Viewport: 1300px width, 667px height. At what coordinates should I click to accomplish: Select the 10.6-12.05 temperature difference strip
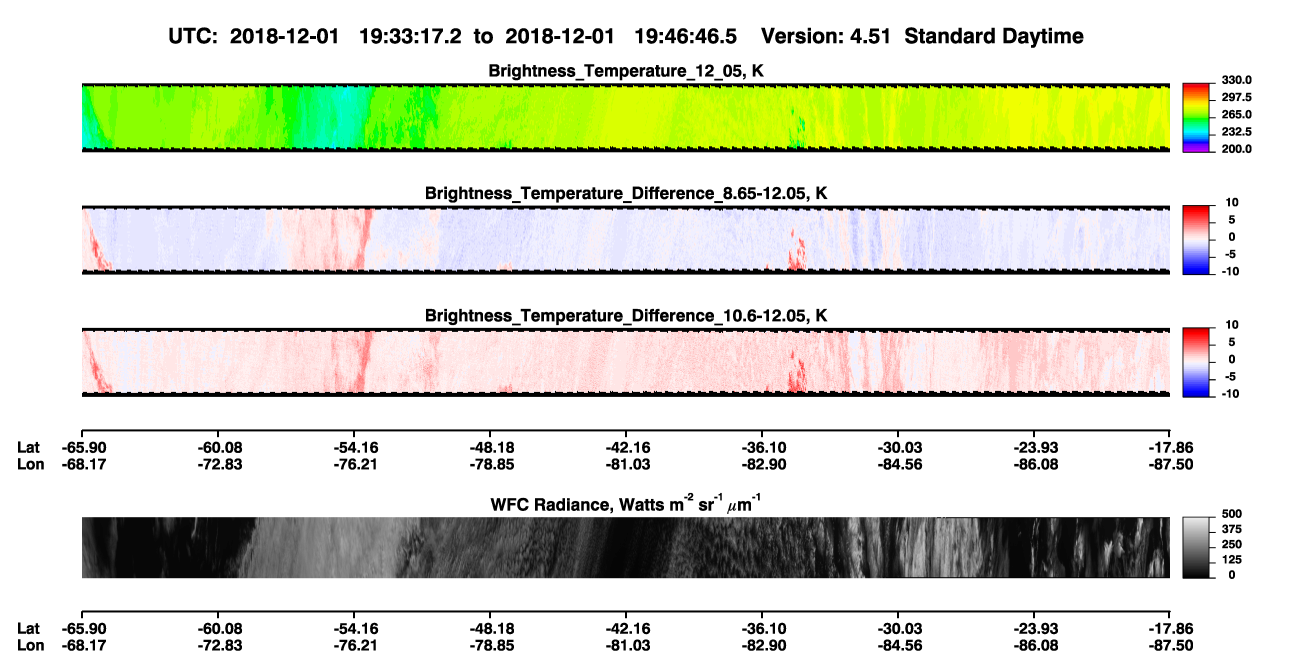(625, 361)
